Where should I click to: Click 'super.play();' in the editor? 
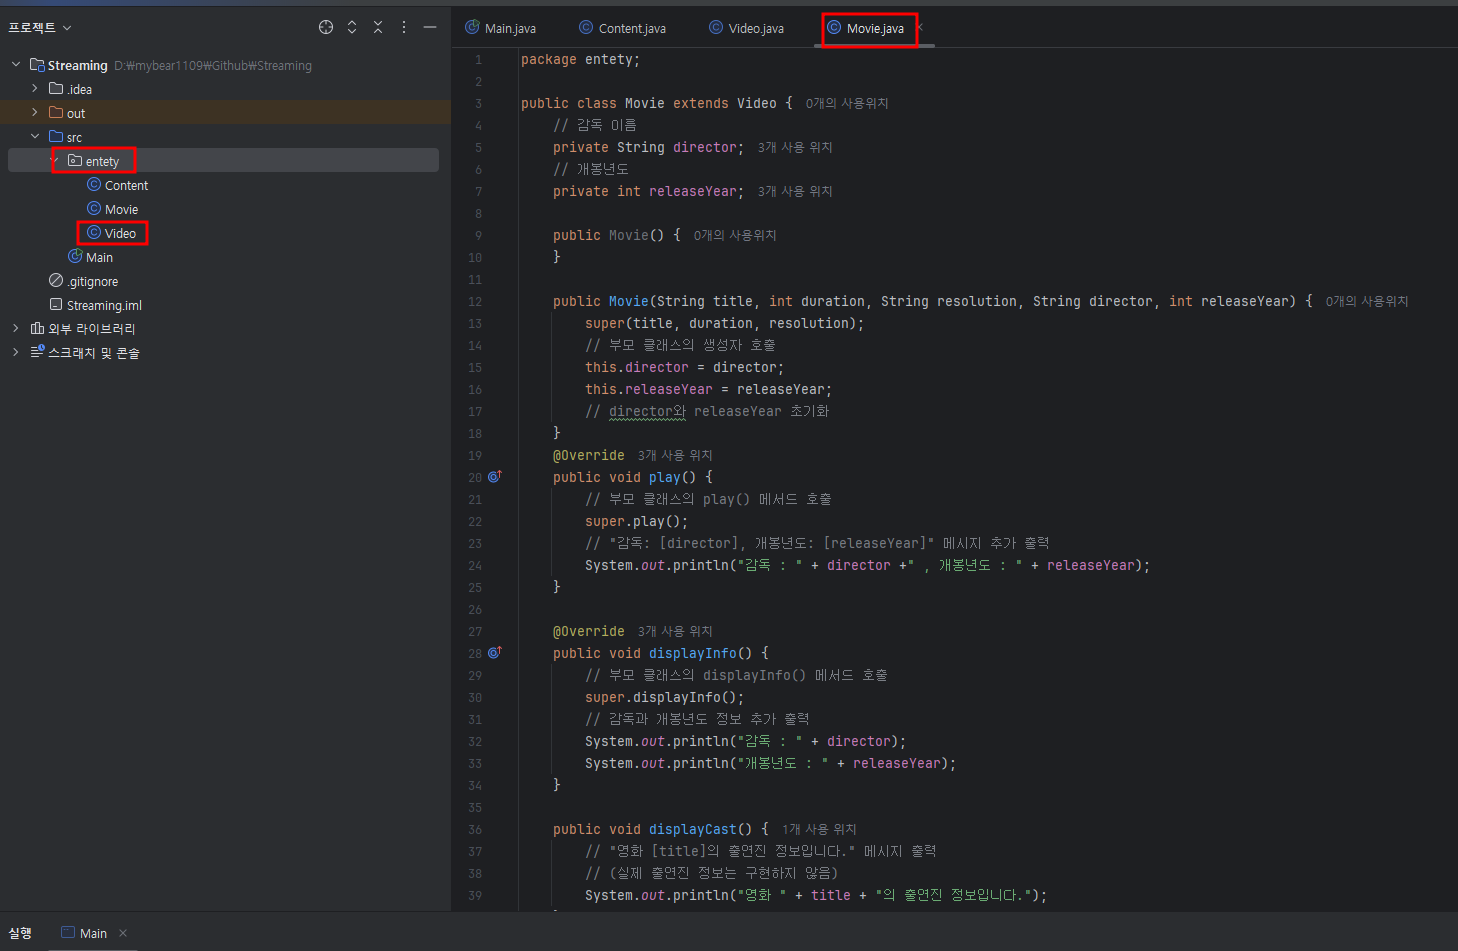pyautogui.click(x=636, y=521)
